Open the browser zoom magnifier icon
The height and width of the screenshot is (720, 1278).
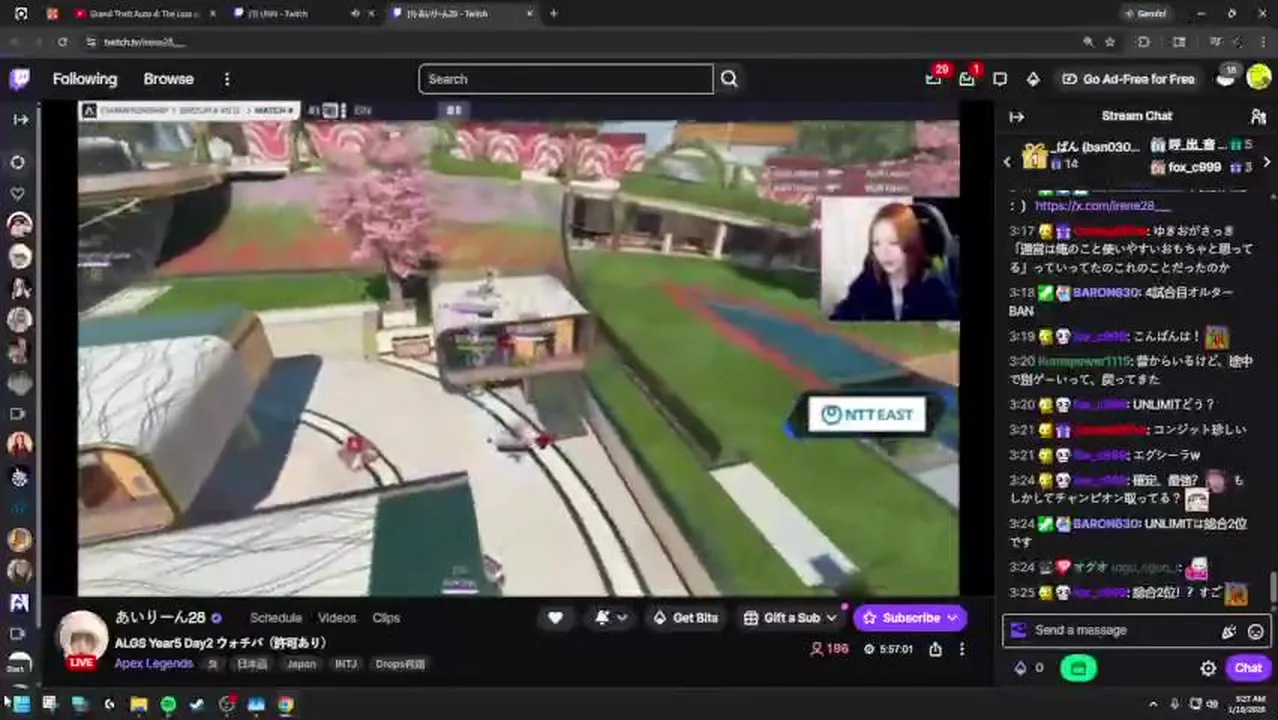click(1088, 42)
